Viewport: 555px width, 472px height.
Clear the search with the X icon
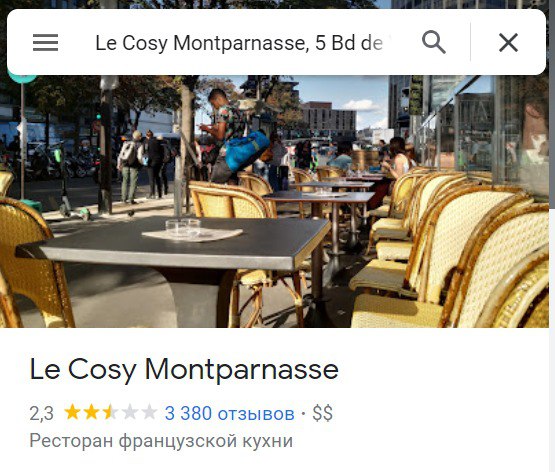(508, 42)
